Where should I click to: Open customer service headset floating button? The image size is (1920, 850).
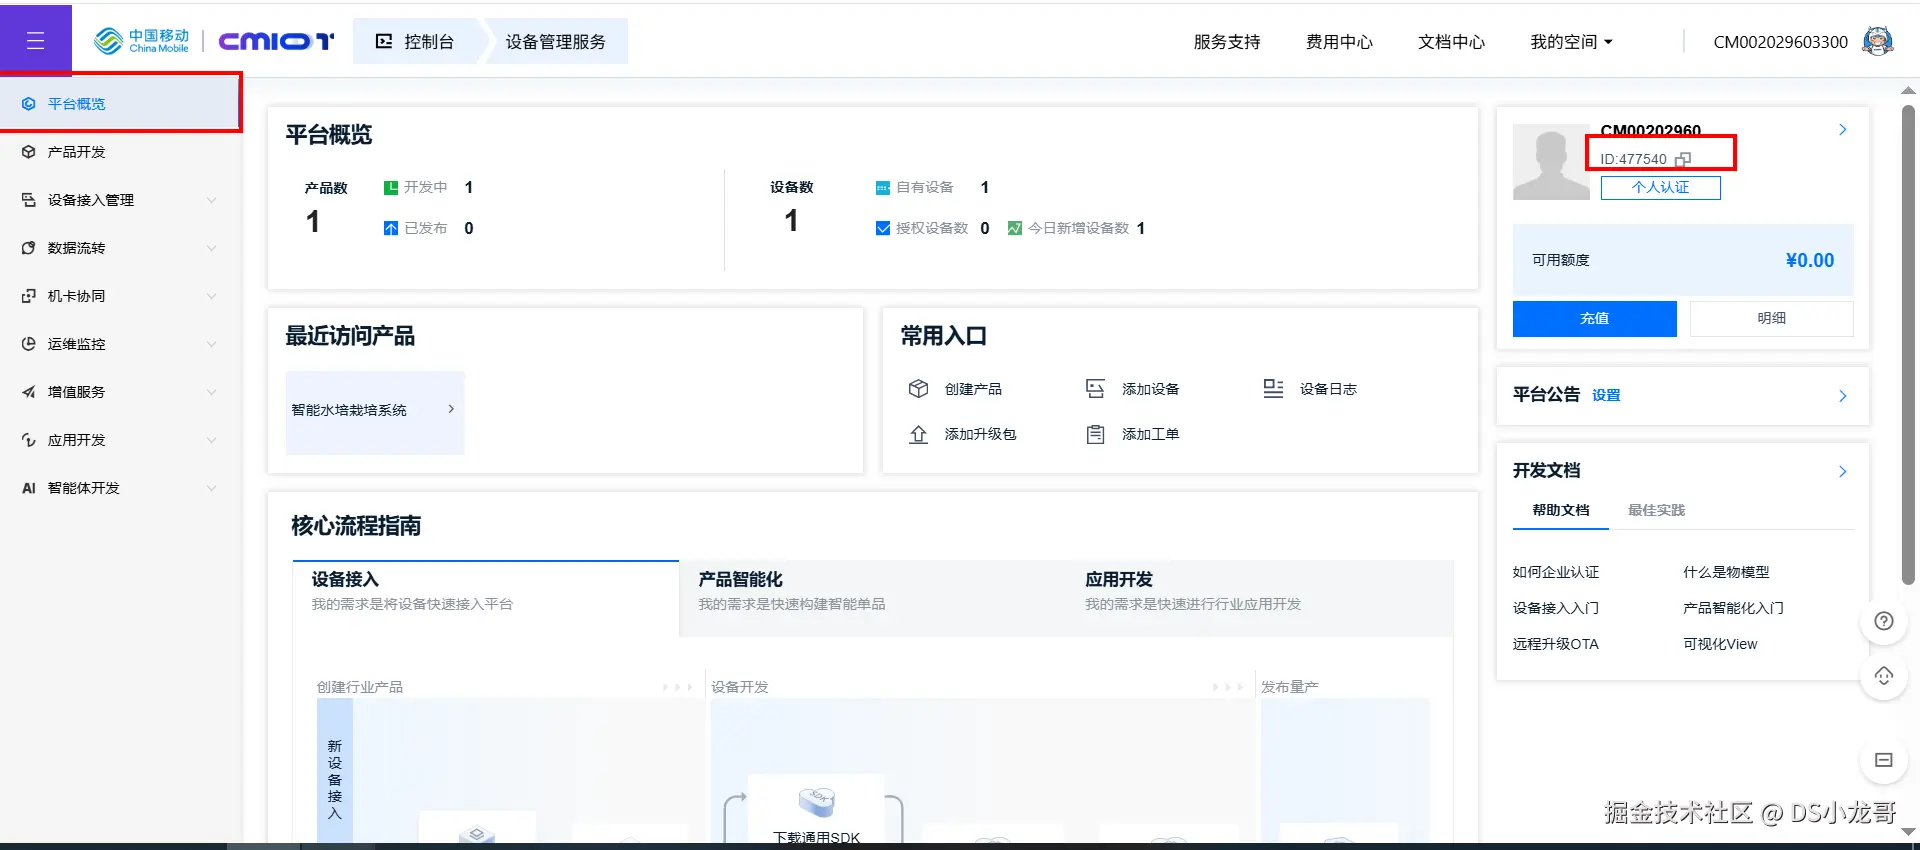click(x=1884, y=677)
